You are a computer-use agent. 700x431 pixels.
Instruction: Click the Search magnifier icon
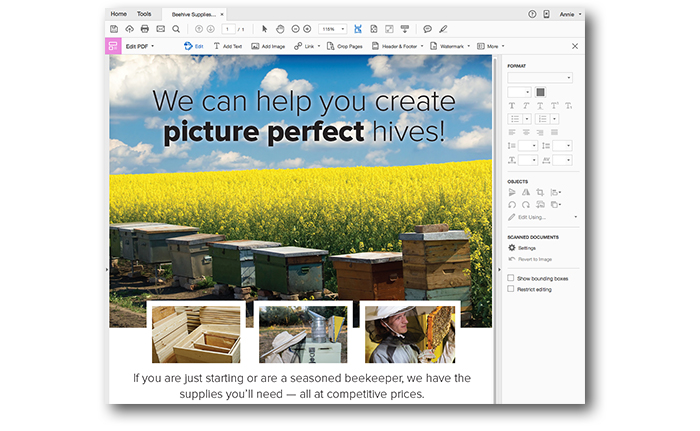click(x=175, y=29)
